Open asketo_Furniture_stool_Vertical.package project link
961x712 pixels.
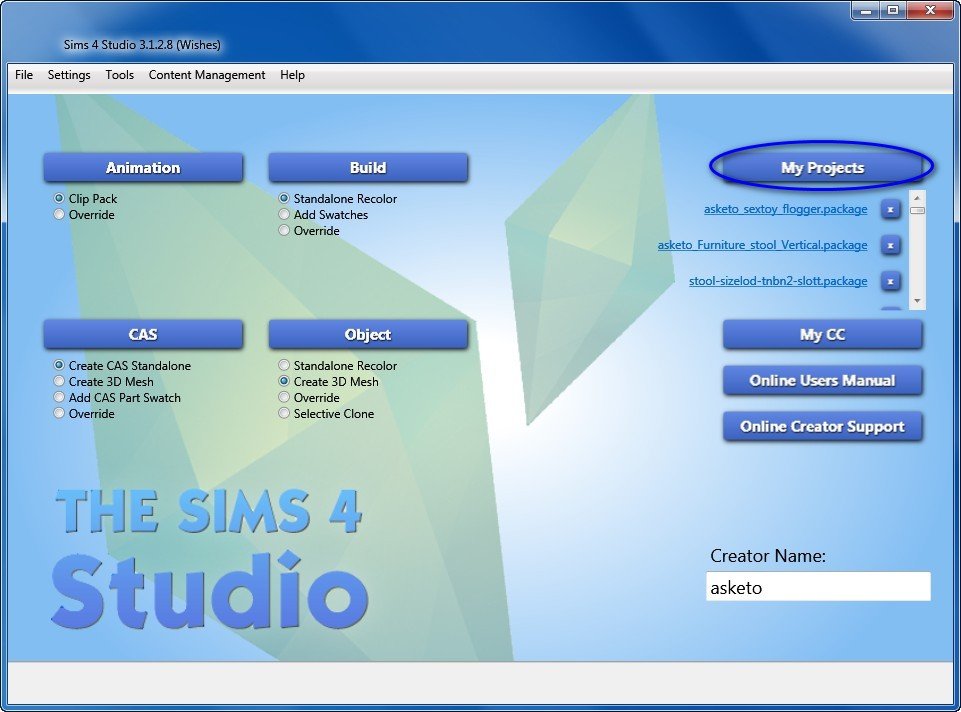coord(762,245)
